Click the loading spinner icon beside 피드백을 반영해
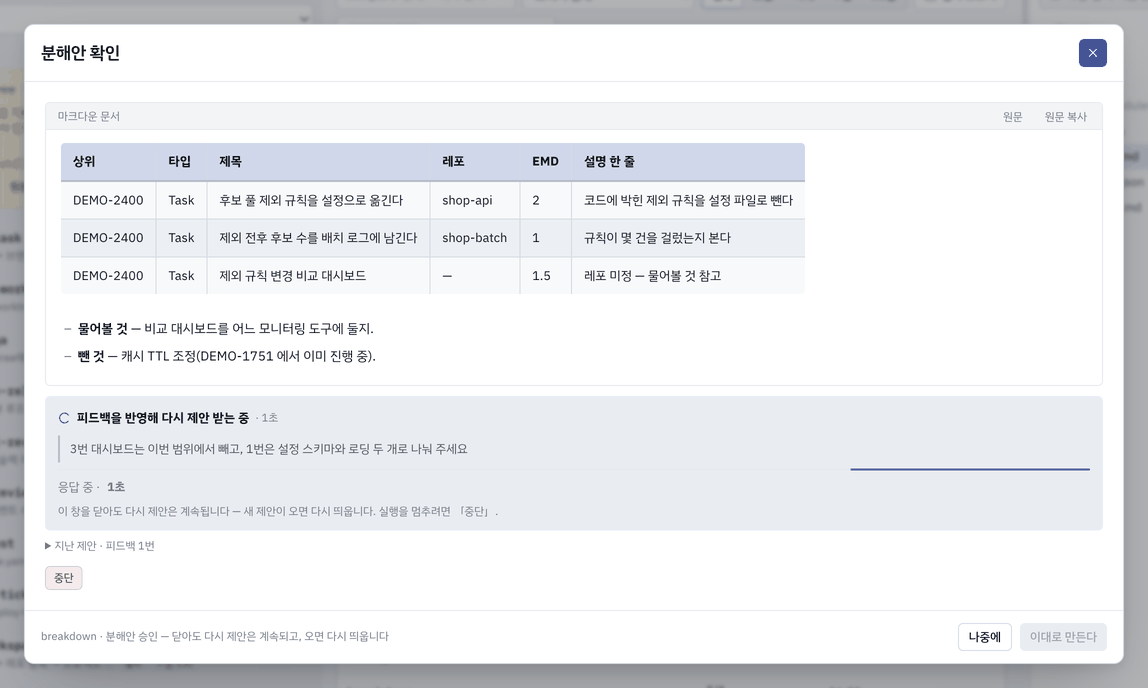 pyautogui.click(x=64, y=418)
